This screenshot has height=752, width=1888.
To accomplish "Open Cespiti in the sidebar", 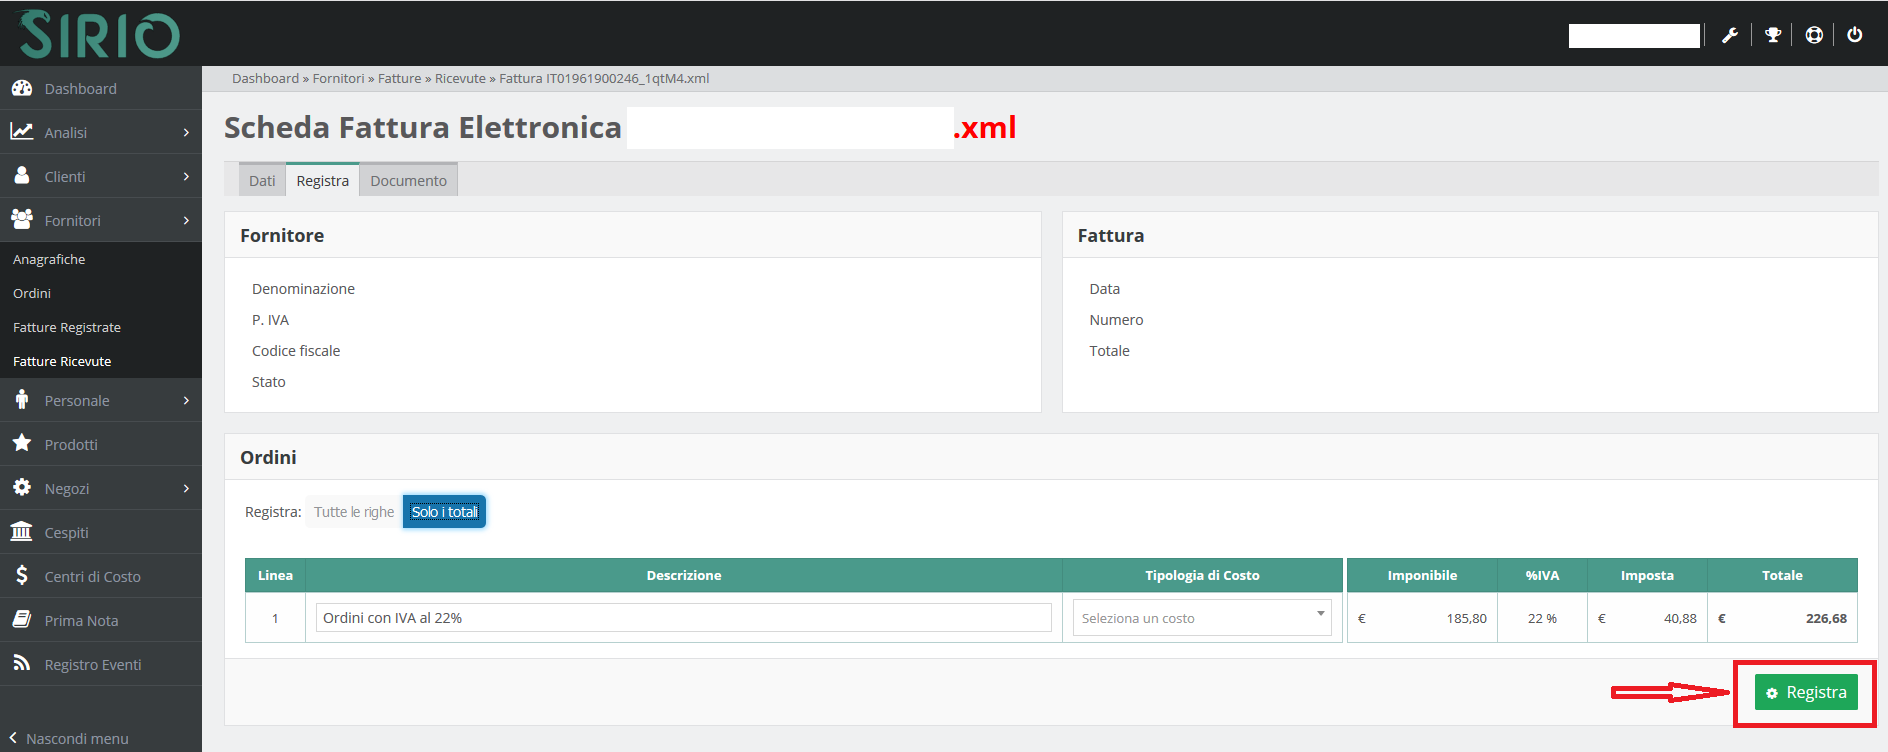I will point(66,533).
